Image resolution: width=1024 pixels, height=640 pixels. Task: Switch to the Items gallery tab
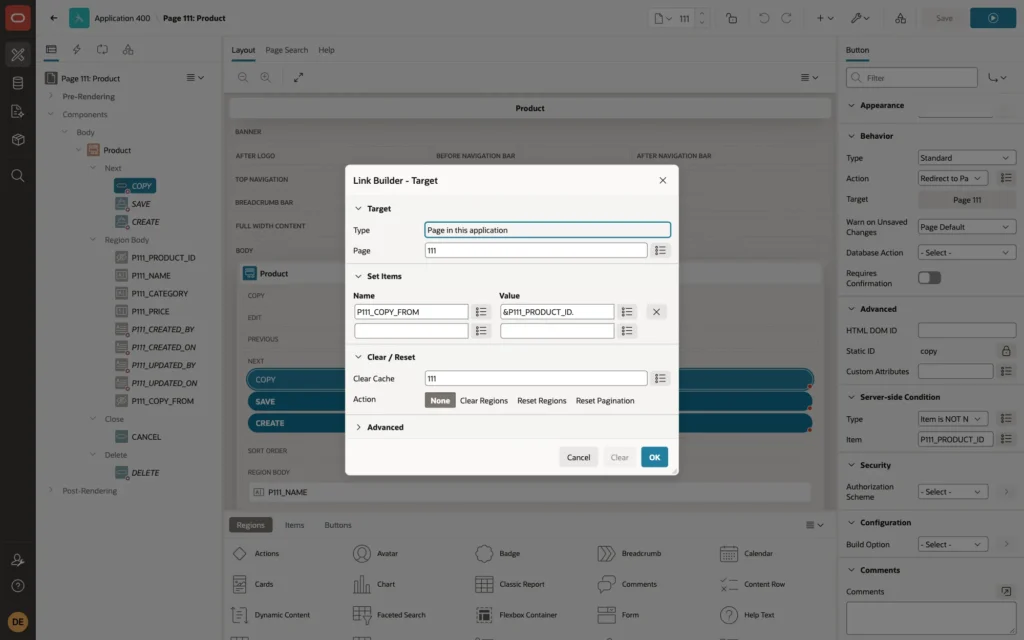tap(294, 525)
